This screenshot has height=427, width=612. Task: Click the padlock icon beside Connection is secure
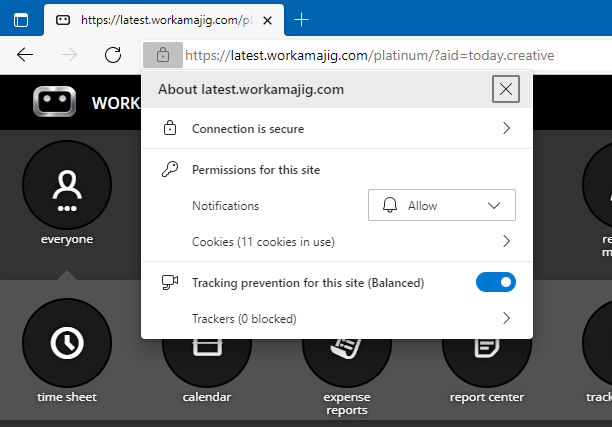pos(170,128)
